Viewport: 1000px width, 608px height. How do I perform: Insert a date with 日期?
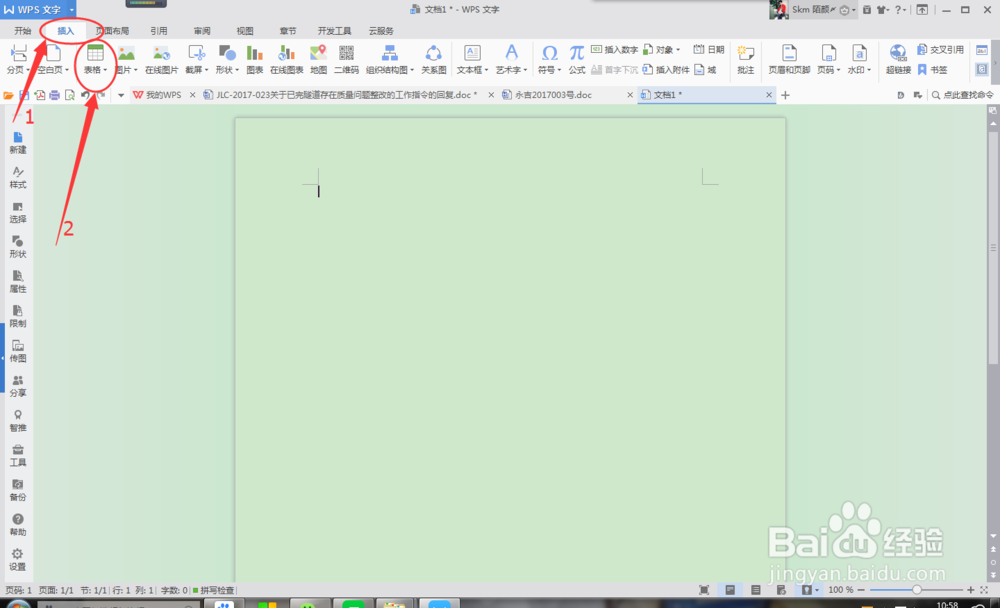[709, 49]
